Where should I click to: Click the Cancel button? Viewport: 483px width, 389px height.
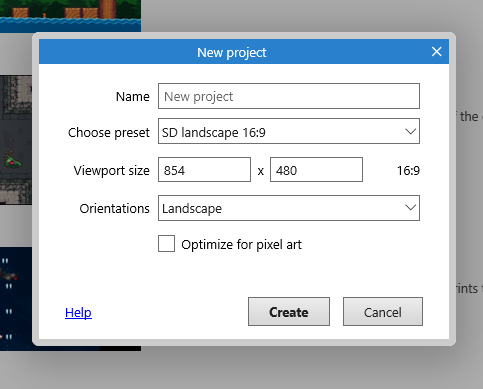coord(383,312)
